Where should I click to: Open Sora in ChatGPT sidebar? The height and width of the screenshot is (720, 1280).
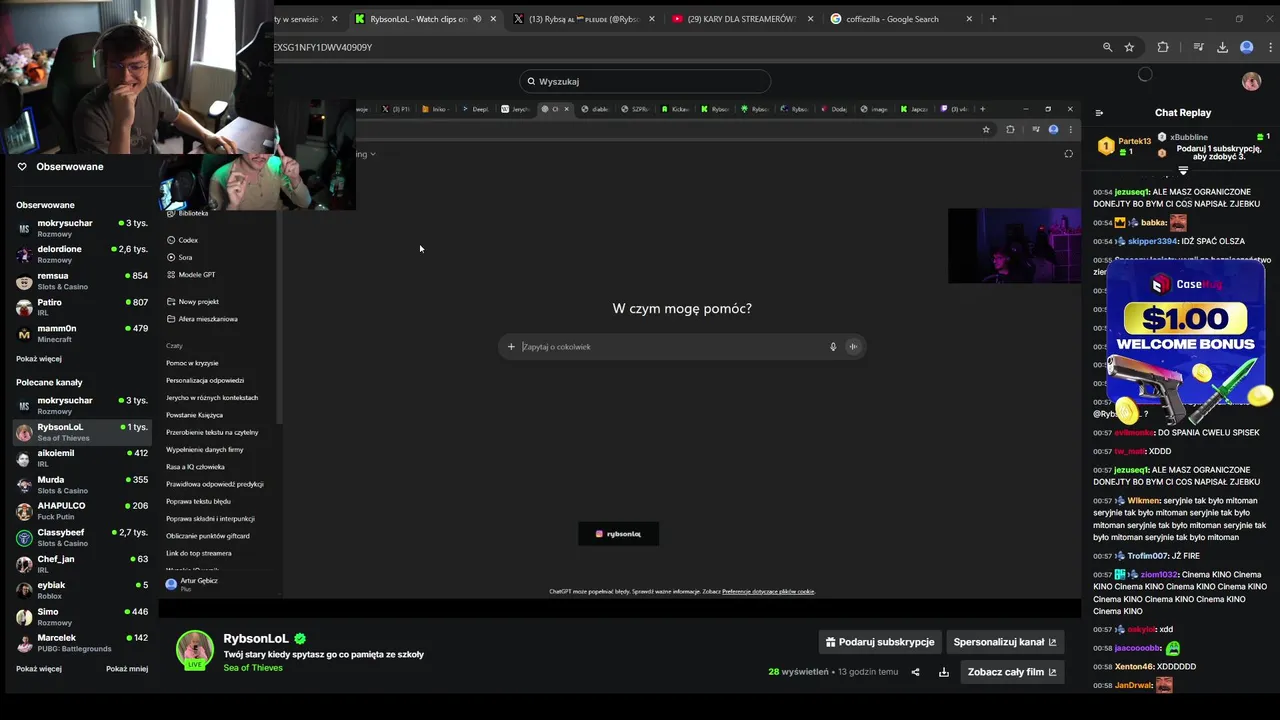pos(185,257)
